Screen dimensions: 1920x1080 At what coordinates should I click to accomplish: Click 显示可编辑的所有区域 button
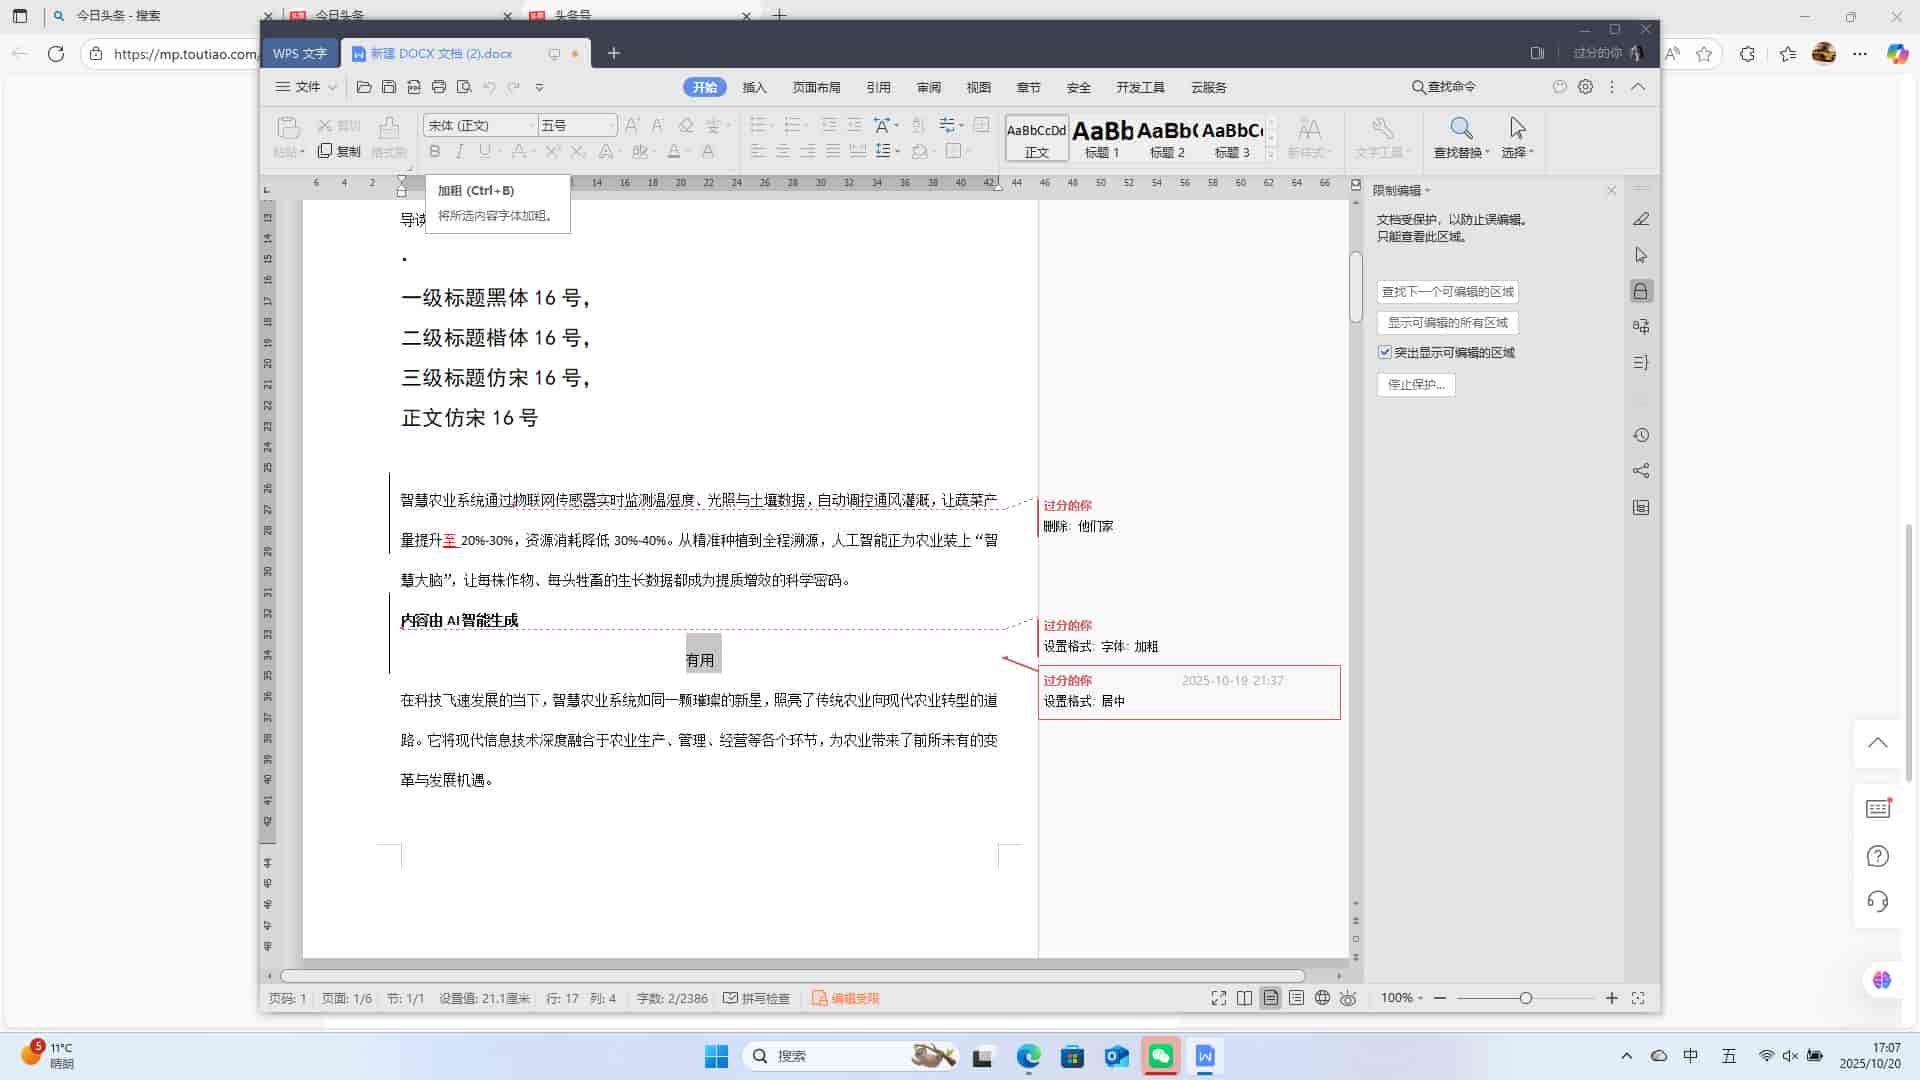(1448, 323)
